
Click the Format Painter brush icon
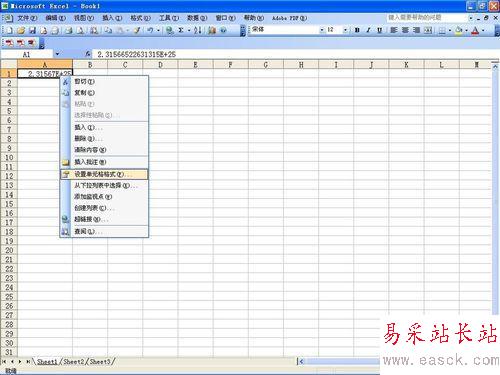(x=137, y=30)
